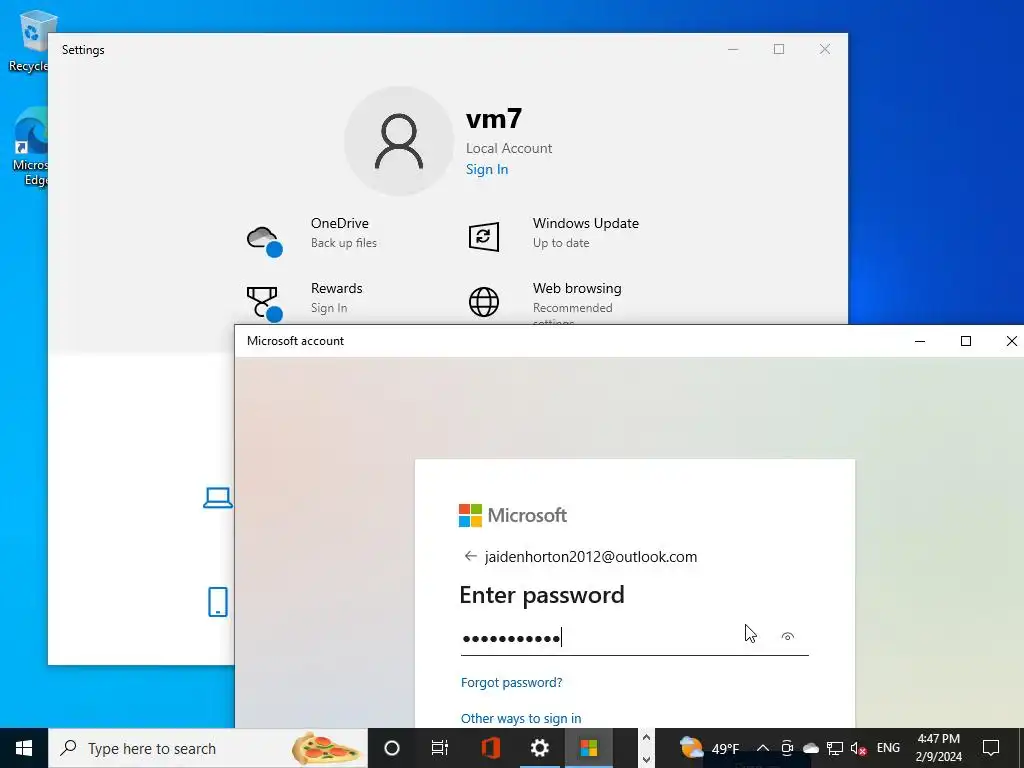Screen dimensions: 1024x768
Task: Click Microsoft account taskbar icon
Action: pos(588,748)
